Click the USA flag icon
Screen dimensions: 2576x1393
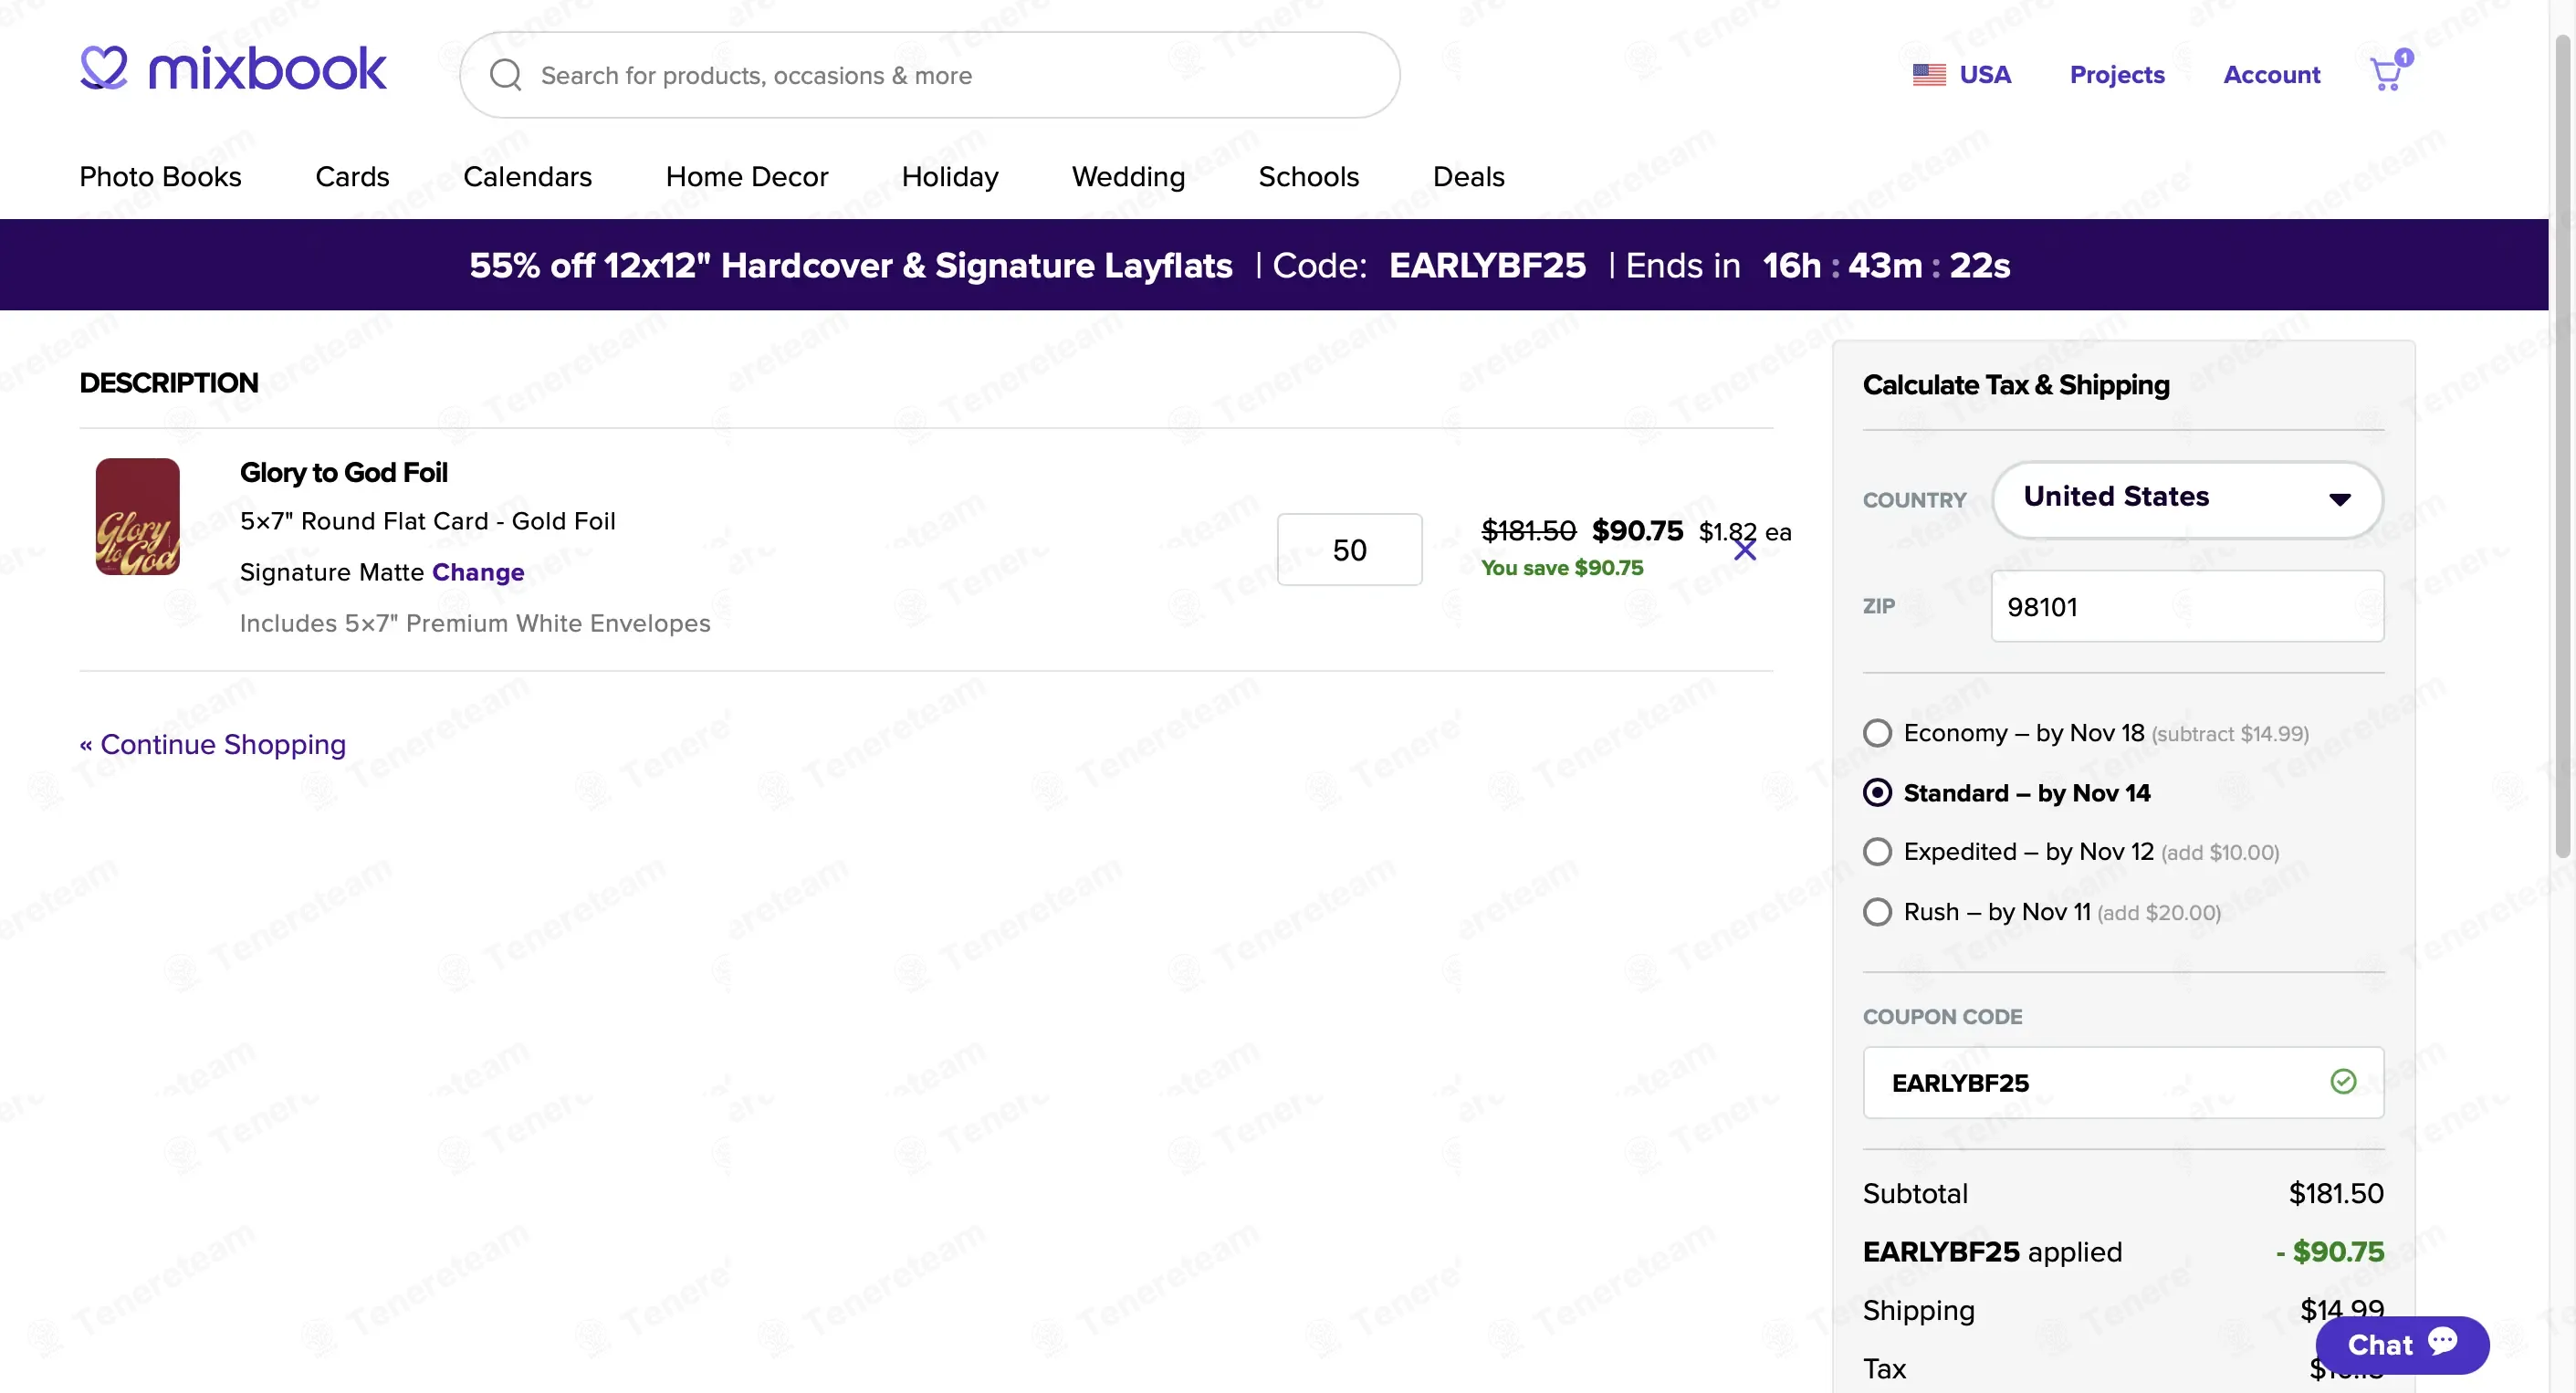pos(1929,75)
